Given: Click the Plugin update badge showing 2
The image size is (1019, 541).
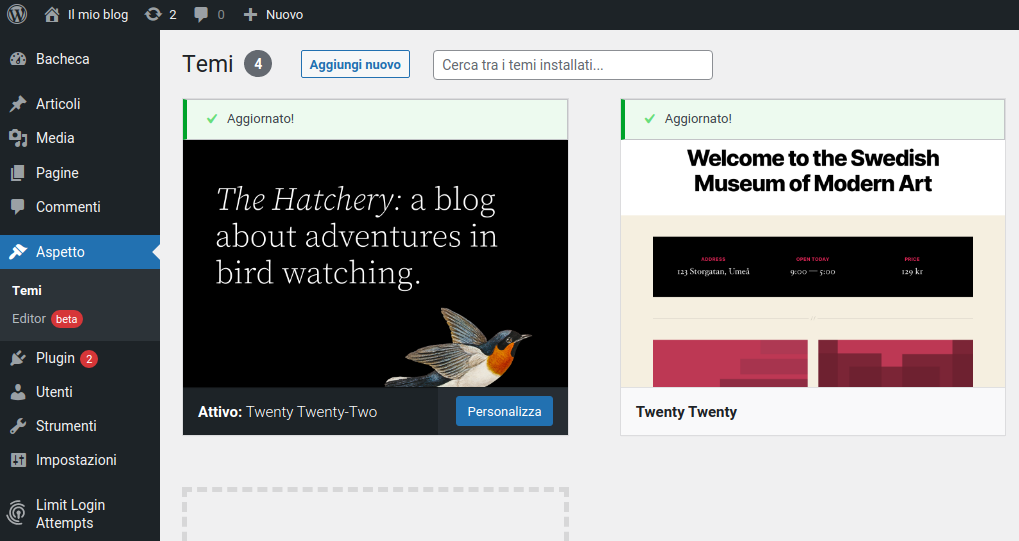Looking at the screenshot, I should (89, 359).
